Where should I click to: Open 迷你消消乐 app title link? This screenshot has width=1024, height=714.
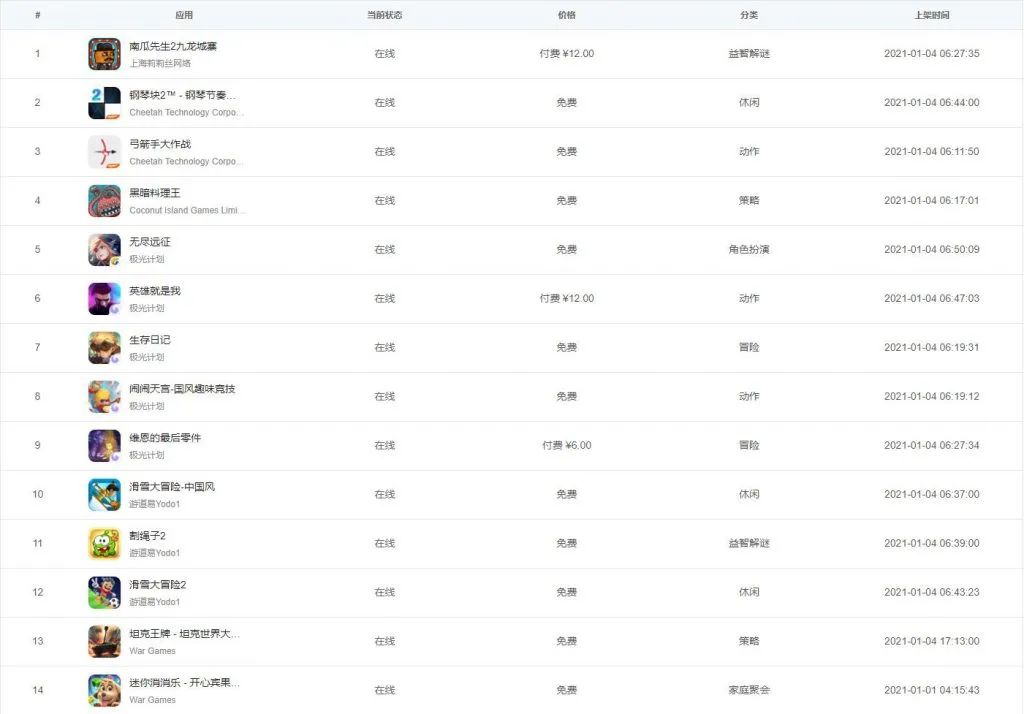(184, 683)
